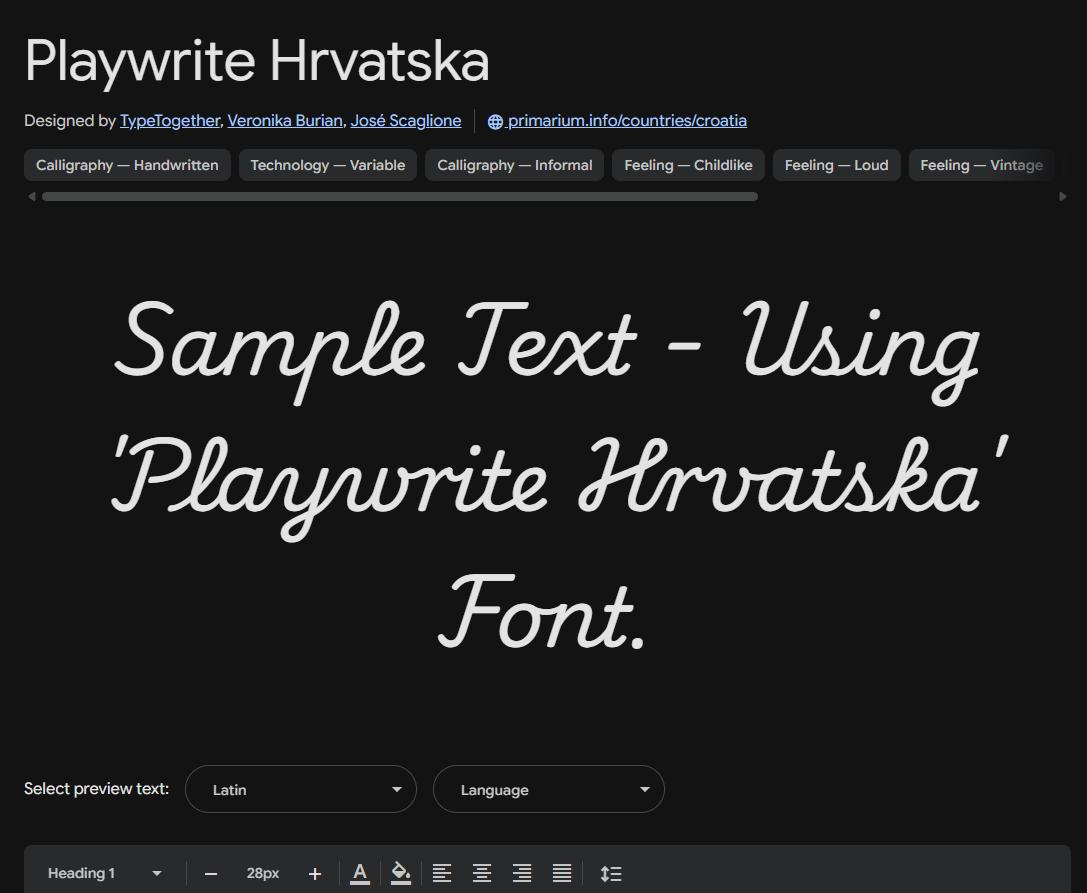The height and width of the screenshot is (893, 1087).
Task: Decrease font size with minus button
Action: click(x=211, y=874)
